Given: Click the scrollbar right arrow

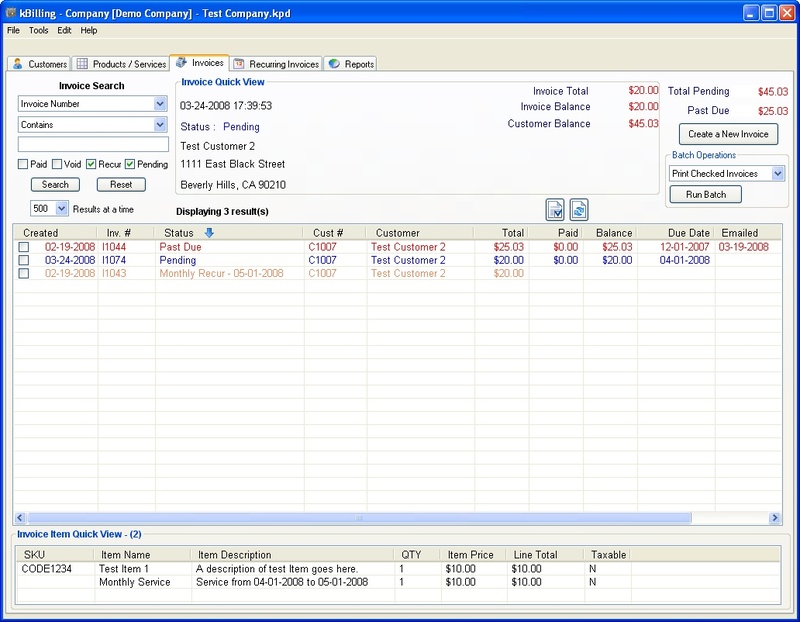Looking at the screenshot, I should (774, 518).
